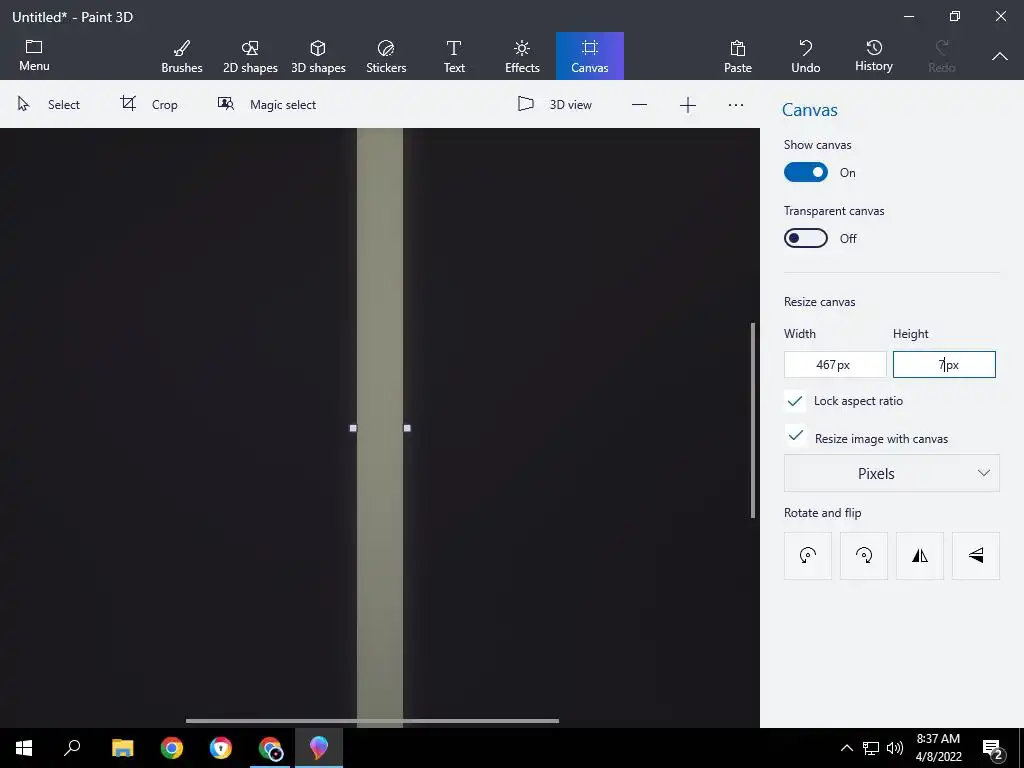Open the network icon in tray
1024x768 pixels.
(871, 748)
